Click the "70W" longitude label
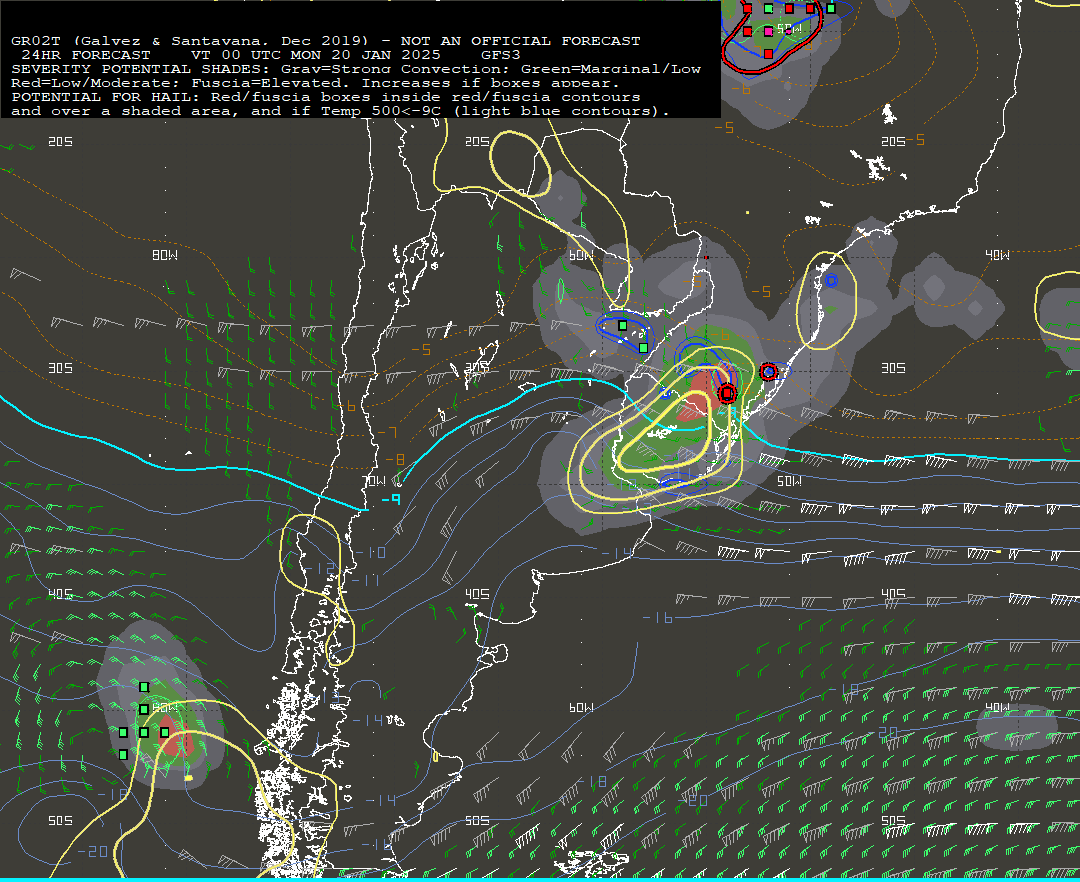Viewport: 1080px width, 882px height. click(x=375, y=481)
